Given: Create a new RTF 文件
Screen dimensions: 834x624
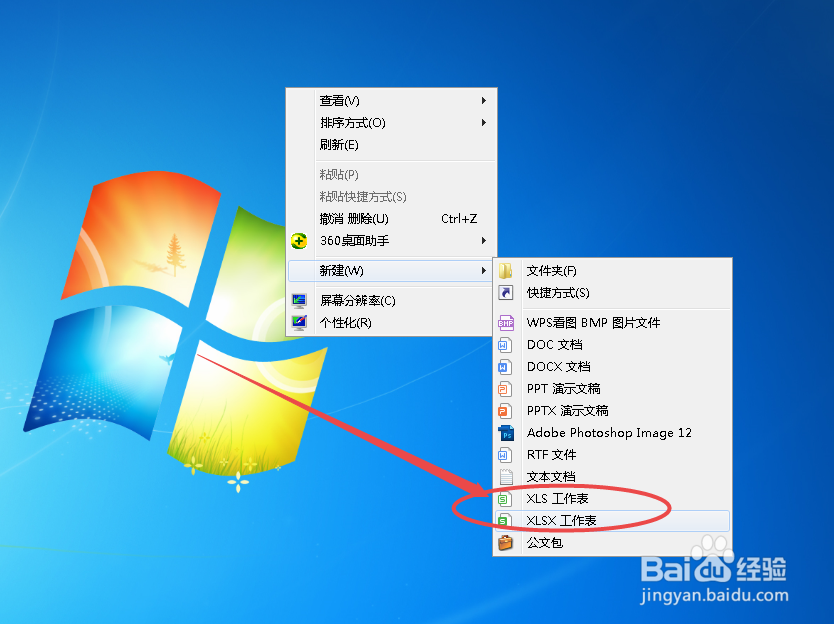Looking at the screenshot, I should [x=612, y=455].
